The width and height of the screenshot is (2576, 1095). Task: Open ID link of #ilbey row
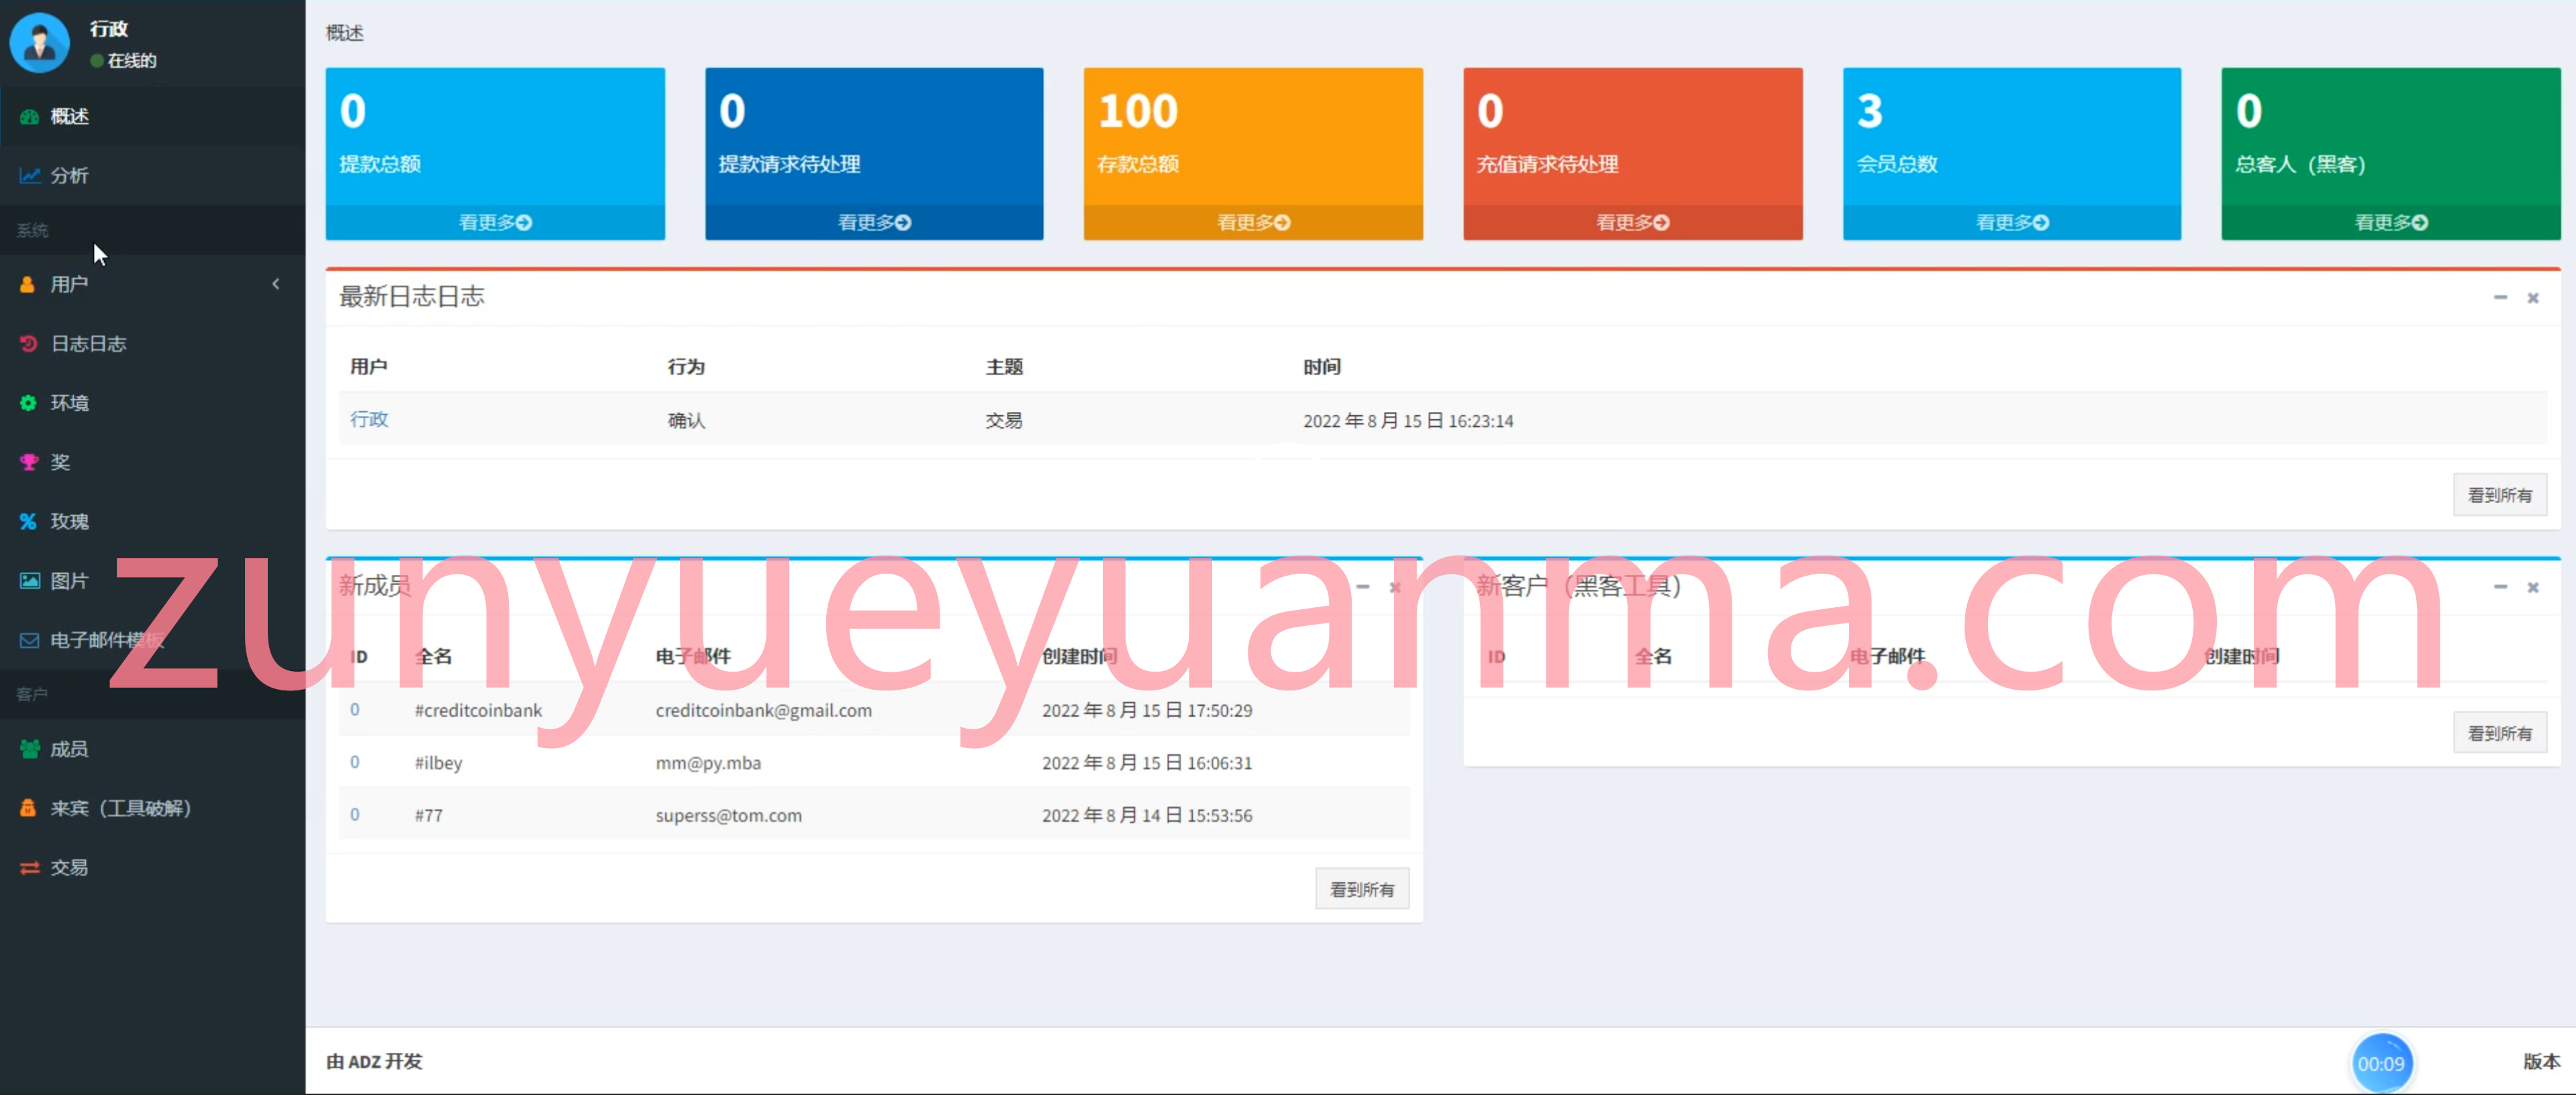click(x=355, y=762)
